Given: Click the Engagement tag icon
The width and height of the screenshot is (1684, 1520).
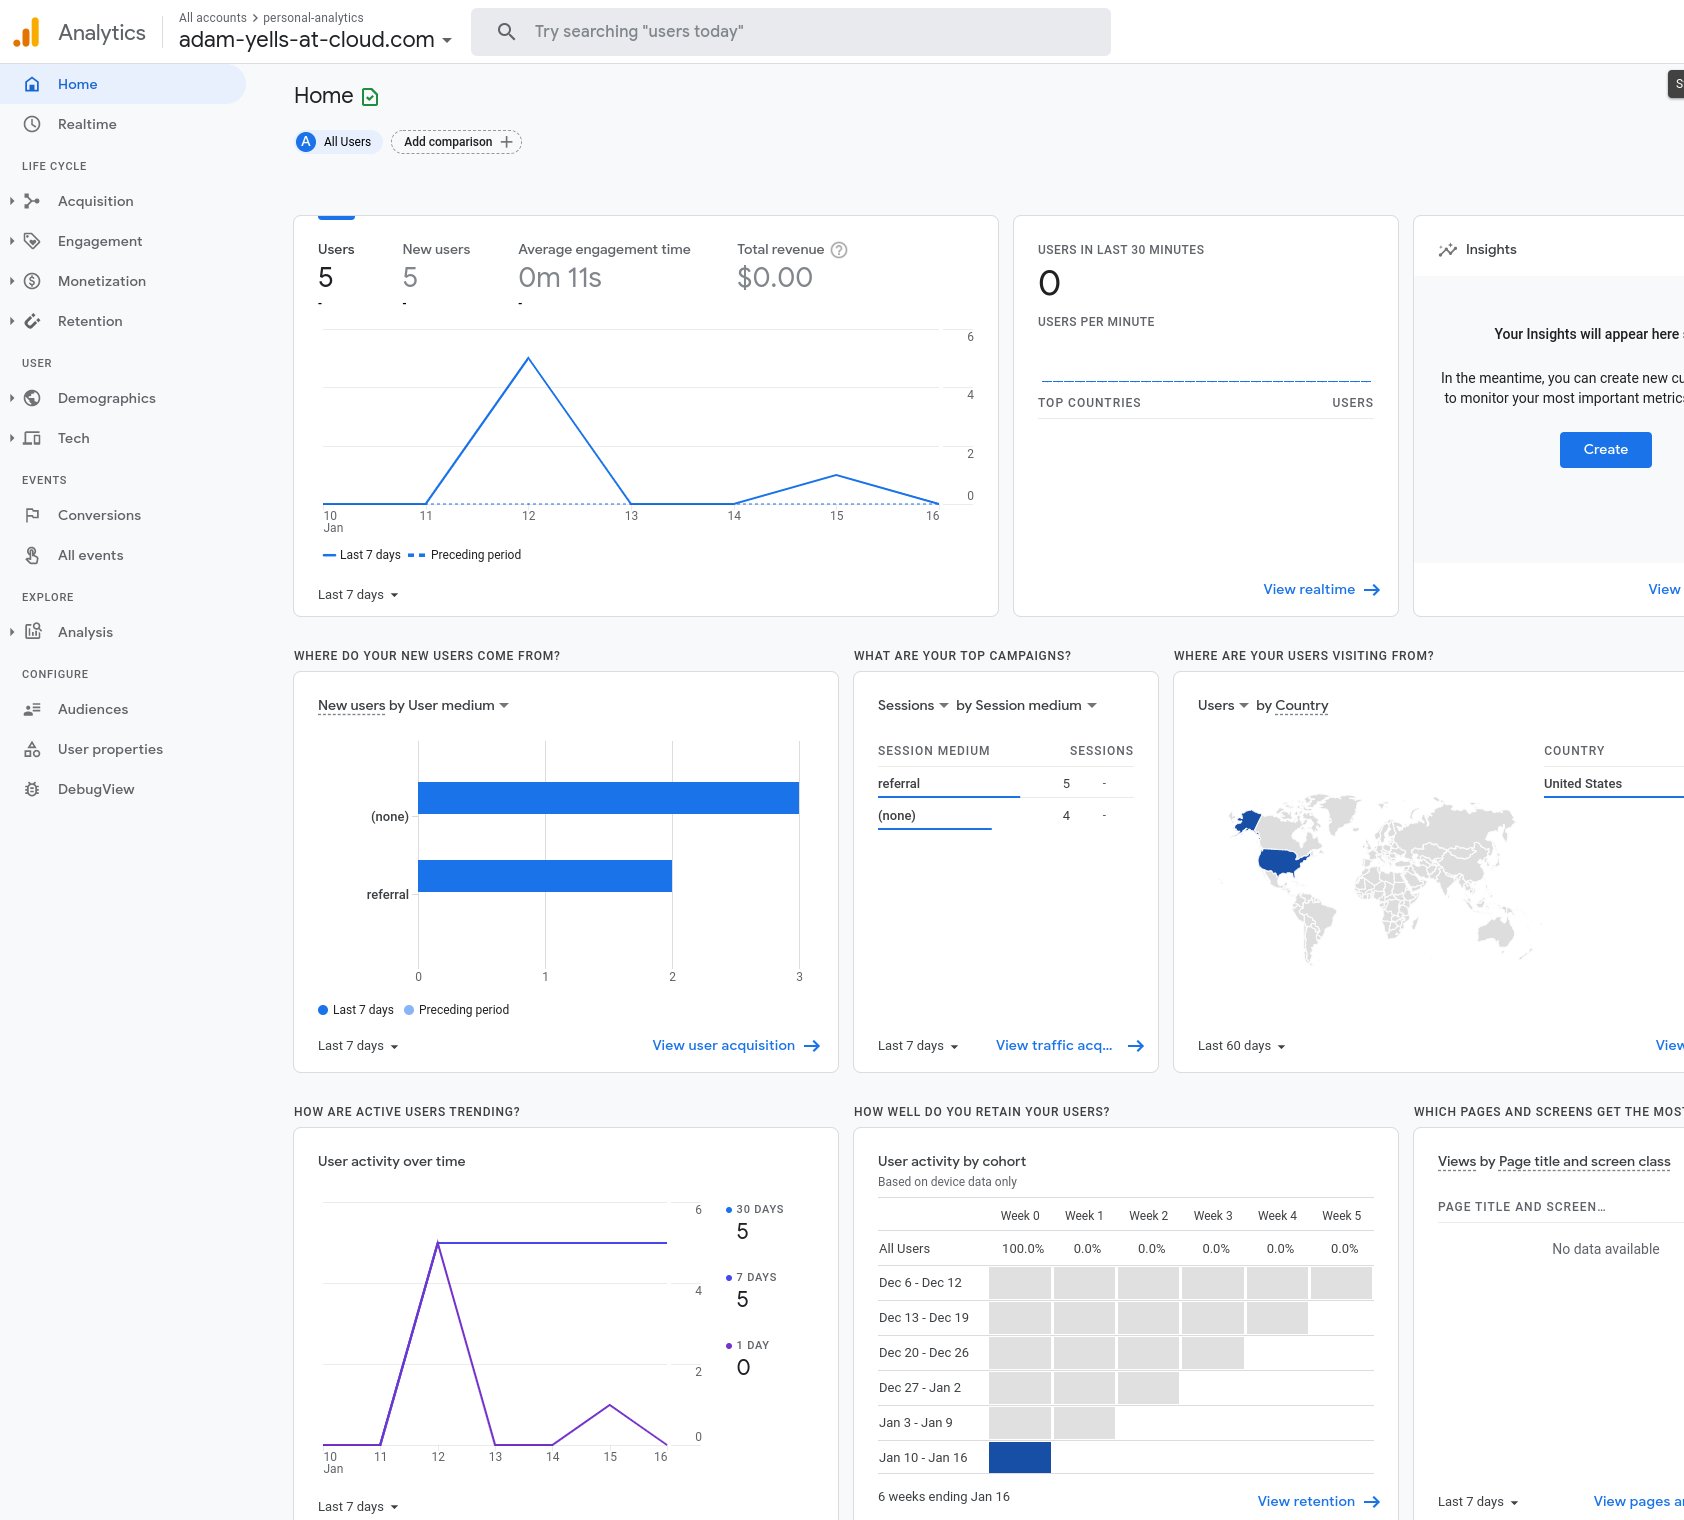Looking at the screenshot, I should (x=32, y=241).
